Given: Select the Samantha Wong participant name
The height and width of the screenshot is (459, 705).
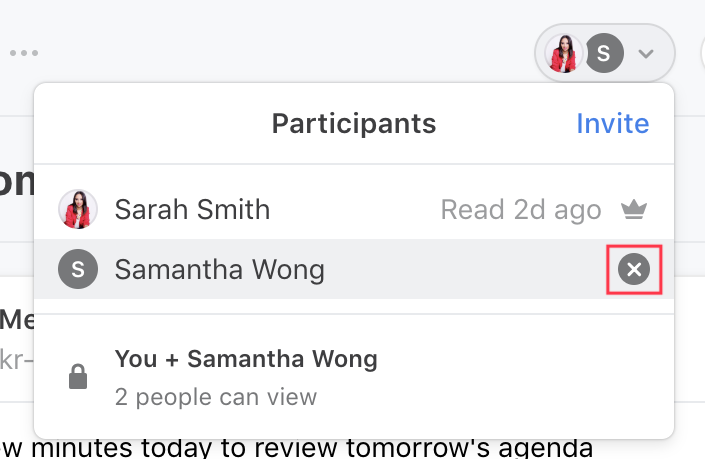Looking at the screenshot, I should [x=219, y=270].
